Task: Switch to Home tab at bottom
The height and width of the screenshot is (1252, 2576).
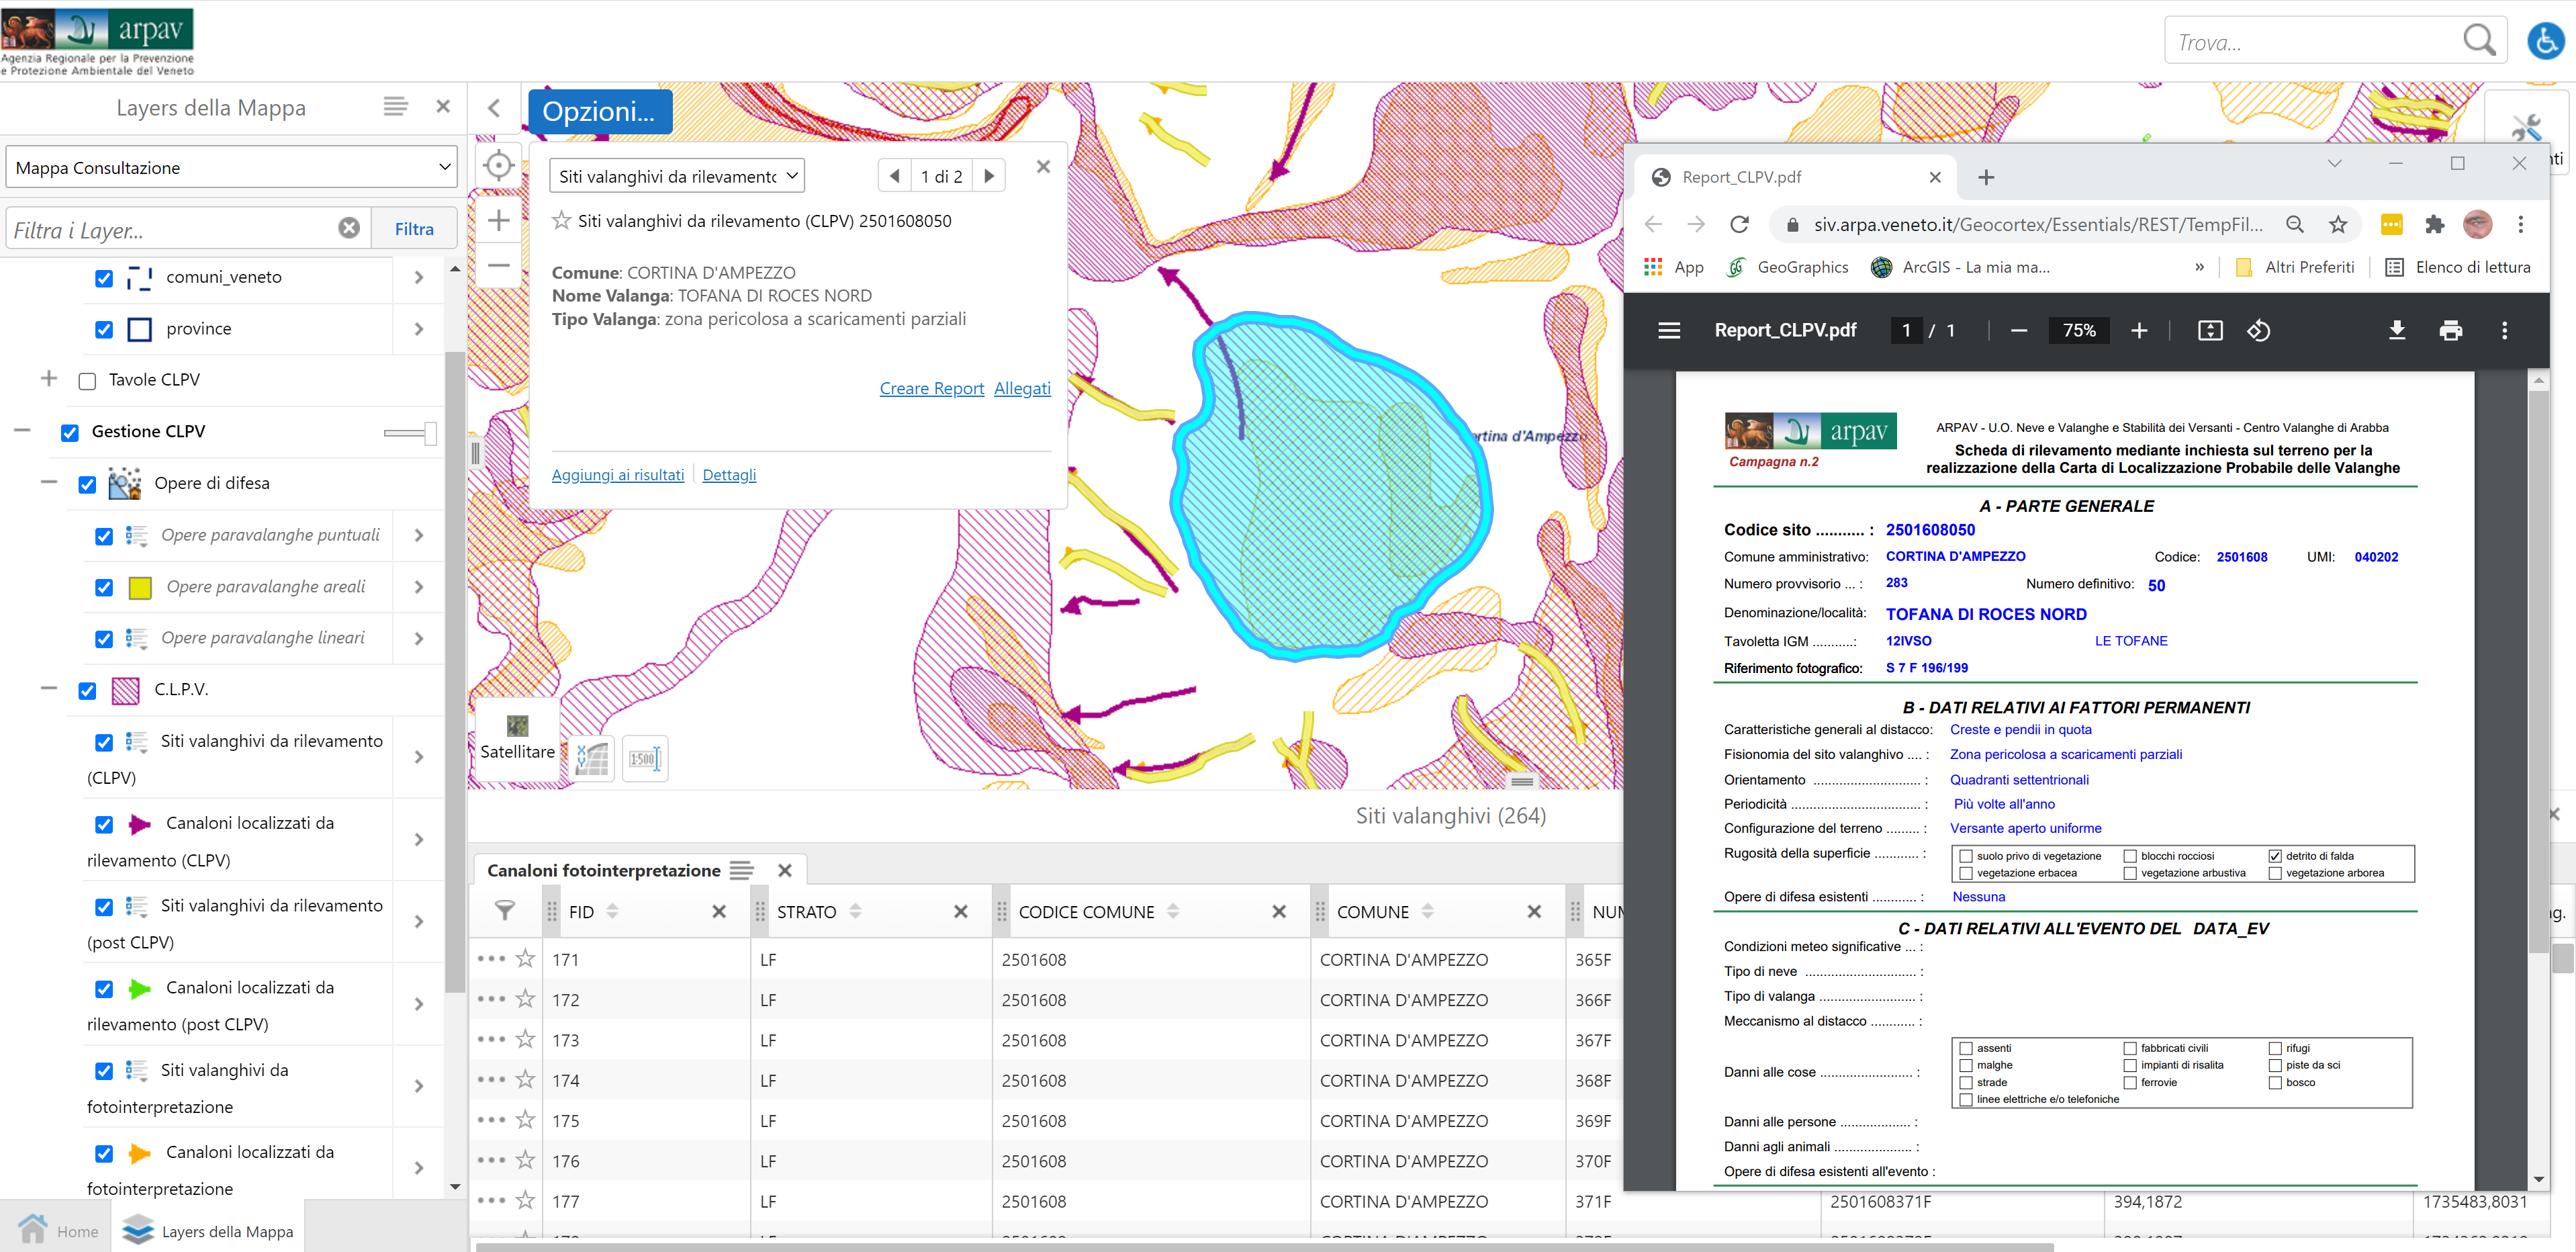Action: coord(58,1230)
